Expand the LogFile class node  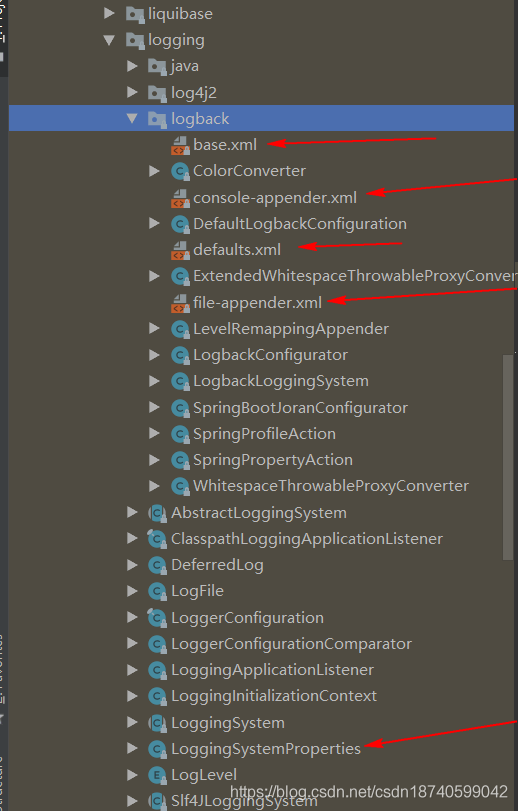pos(132,591)
